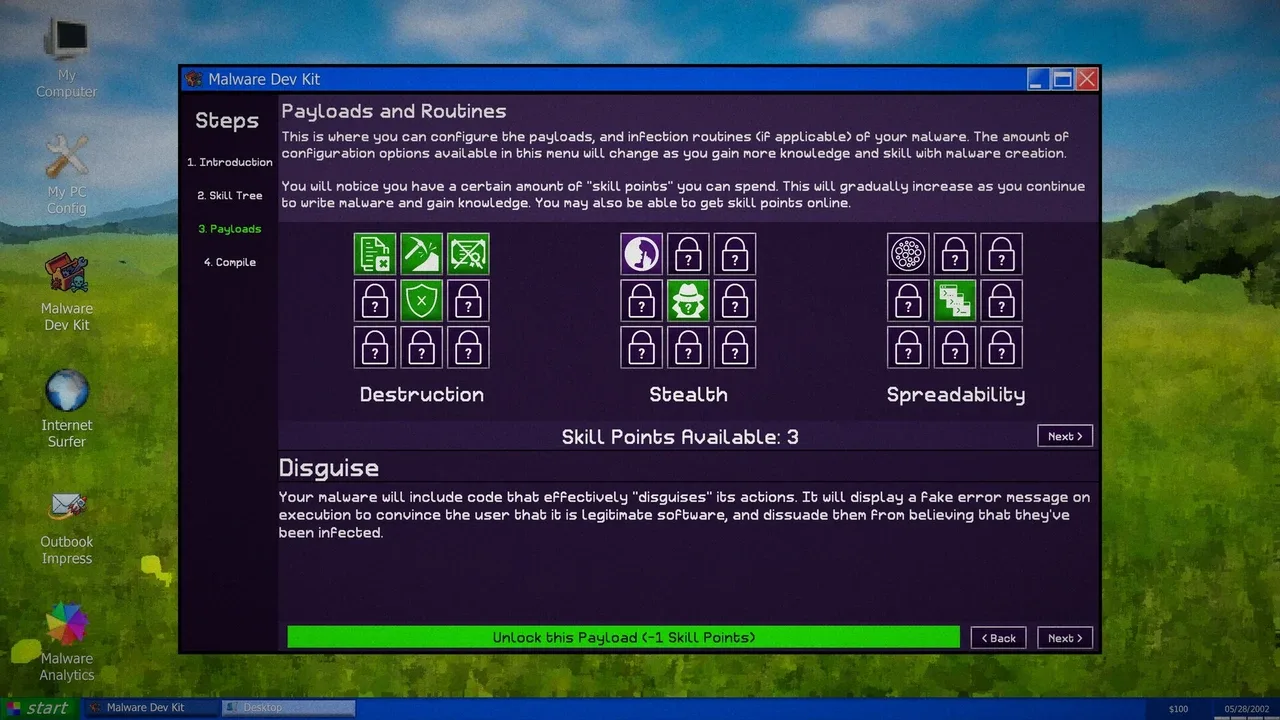Jump to the Compile step
The height and width of the screenshot is (720, 1280).
229,262
